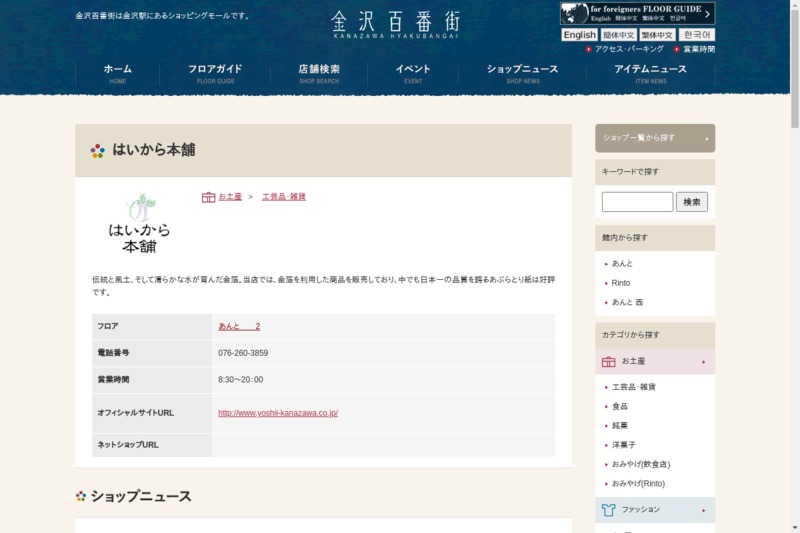The width and height of the screenshot is (800, 533).
Task: Click the souvenir gift icon in sidebar category
Action: 608,361
